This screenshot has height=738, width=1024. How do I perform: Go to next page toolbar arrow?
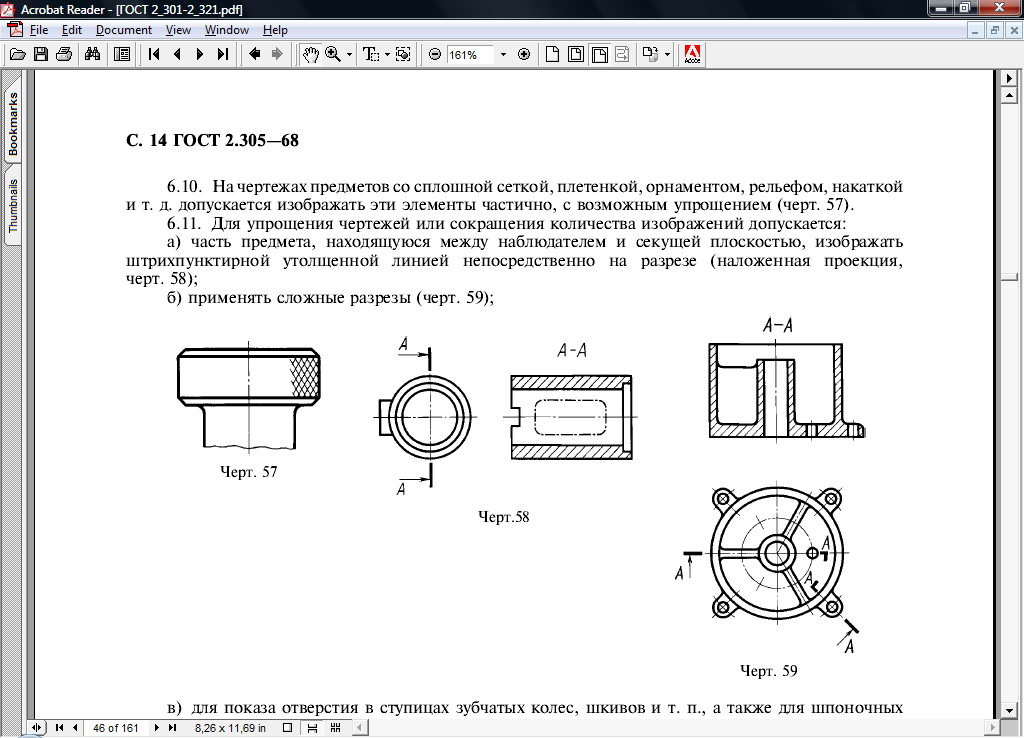(x=200, y=54)
